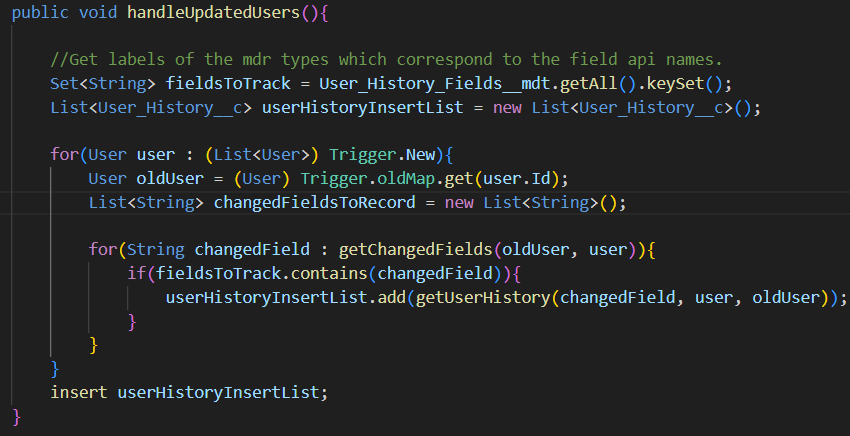This screenshot has height=436, width=850.
Task: Click the 'insert' DML keyword
Action: coord(79,392)
